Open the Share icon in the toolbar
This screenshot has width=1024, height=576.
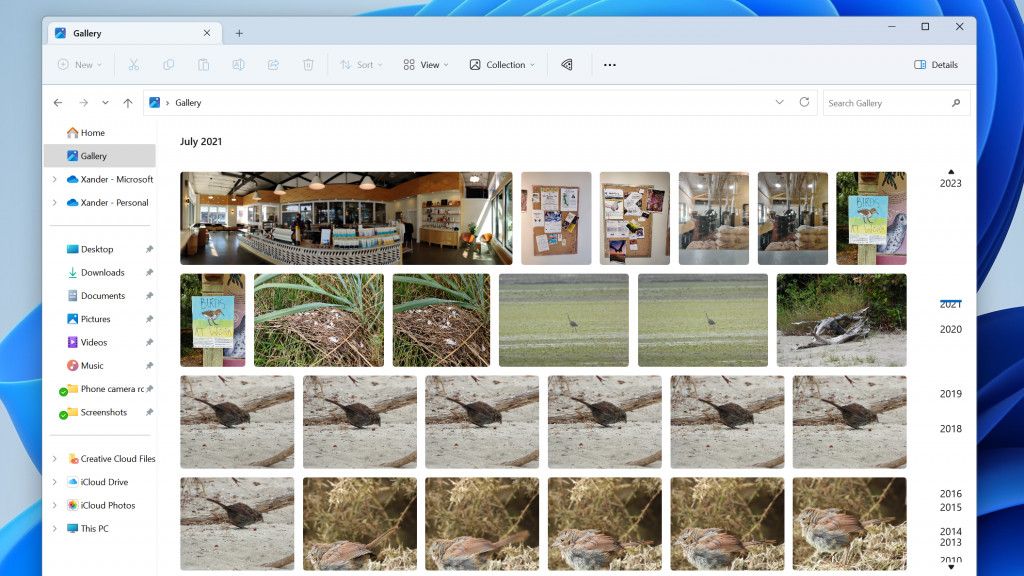(x=273, y=64)
